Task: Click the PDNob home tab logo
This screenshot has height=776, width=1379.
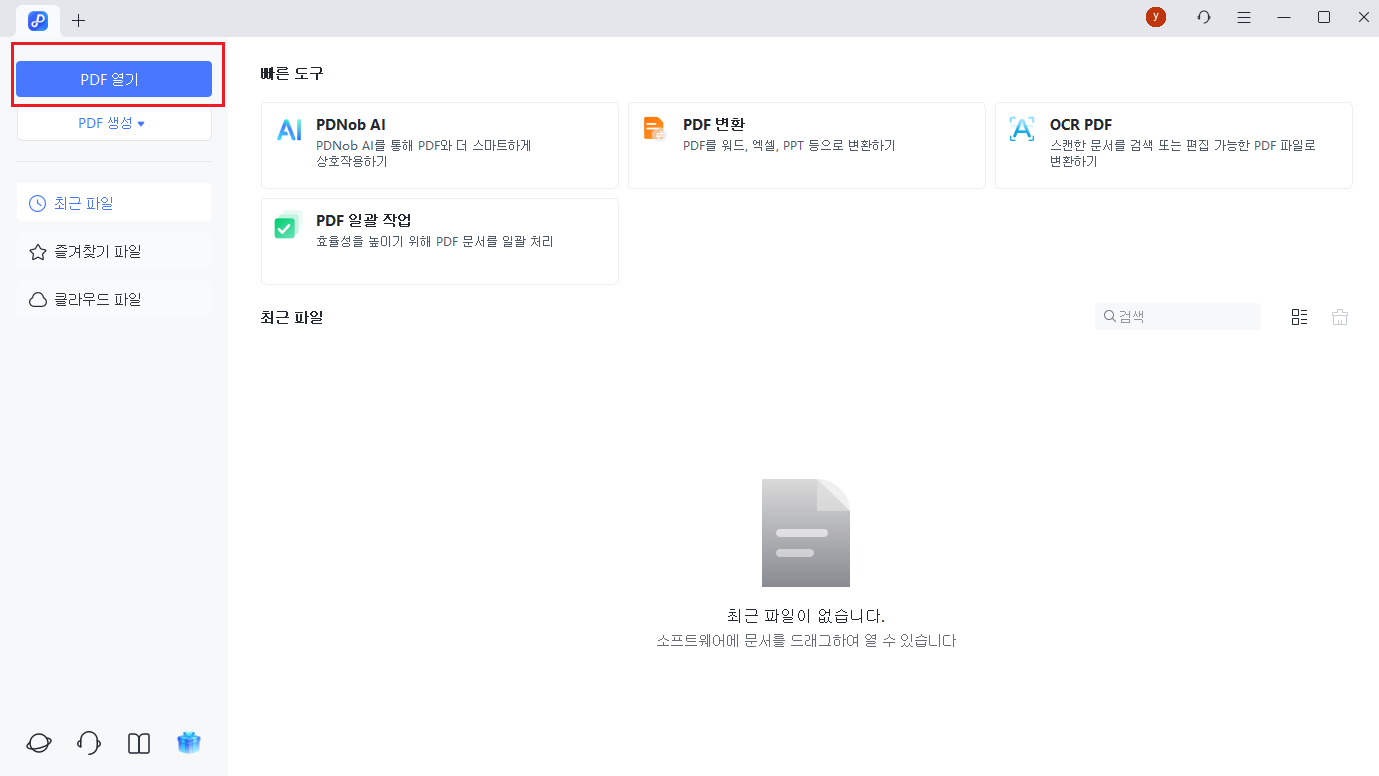Action: [38, 20]
